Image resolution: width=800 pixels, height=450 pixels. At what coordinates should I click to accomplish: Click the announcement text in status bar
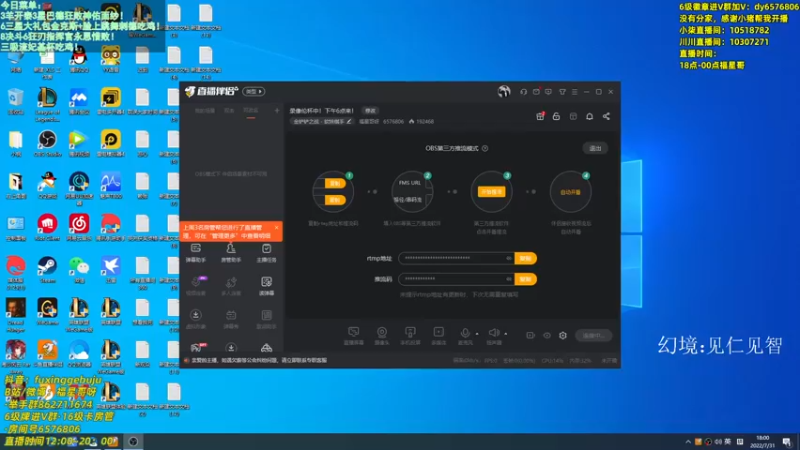click(x=259, y=360)
